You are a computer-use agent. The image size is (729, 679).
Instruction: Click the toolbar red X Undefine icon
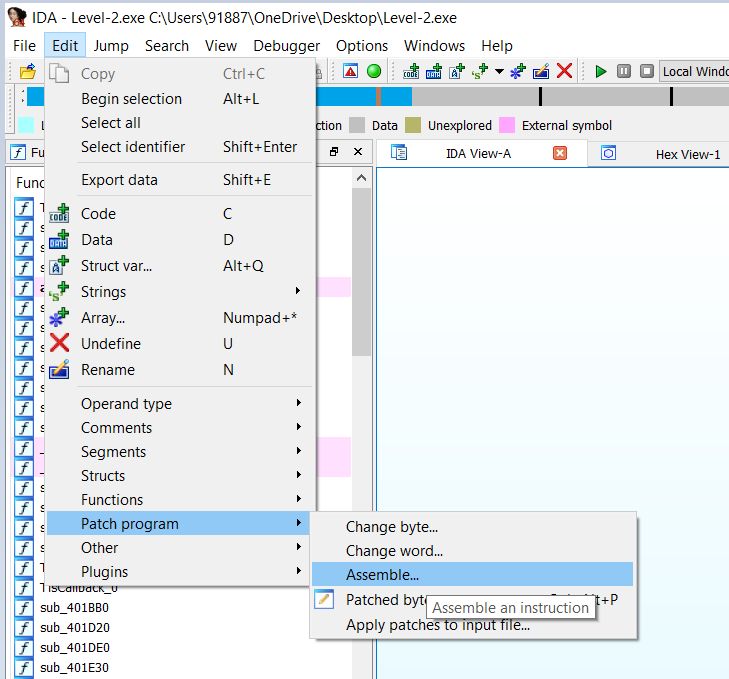pos(564,71)
